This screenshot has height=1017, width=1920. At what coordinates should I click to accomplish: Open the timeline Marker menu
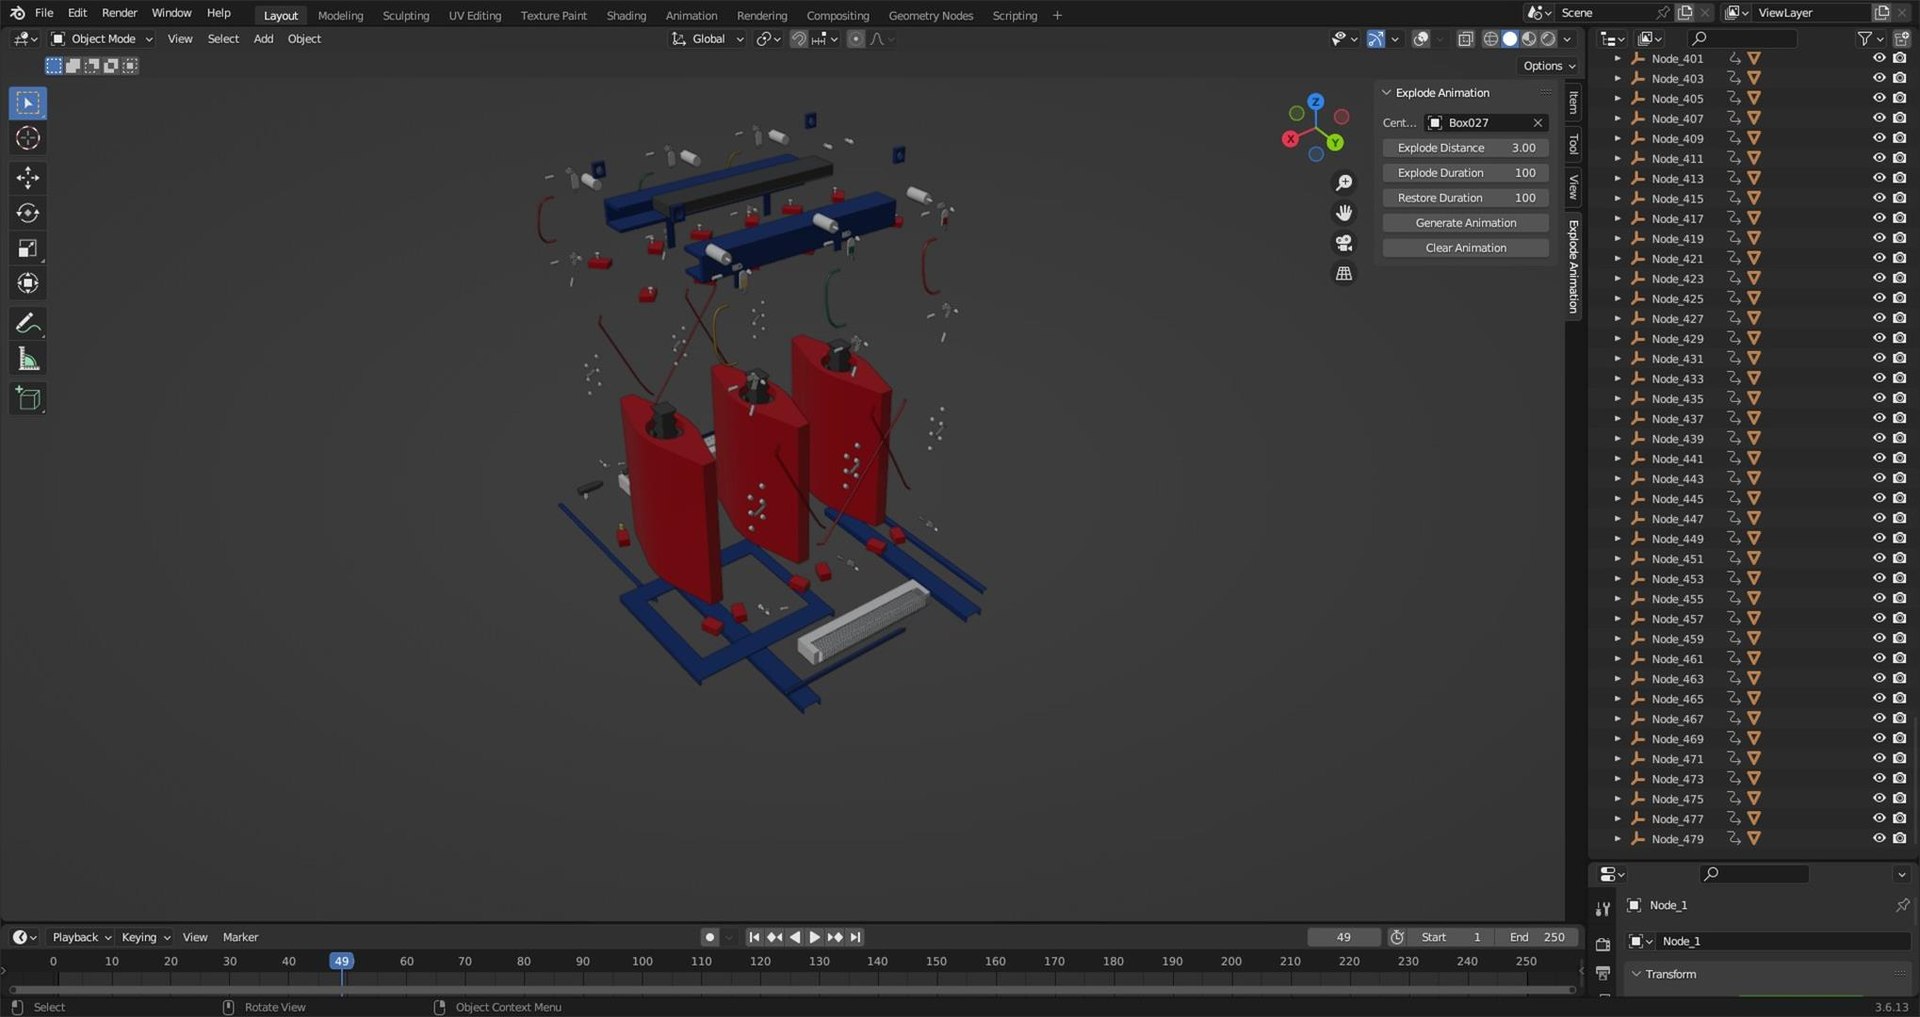[240, 937]
